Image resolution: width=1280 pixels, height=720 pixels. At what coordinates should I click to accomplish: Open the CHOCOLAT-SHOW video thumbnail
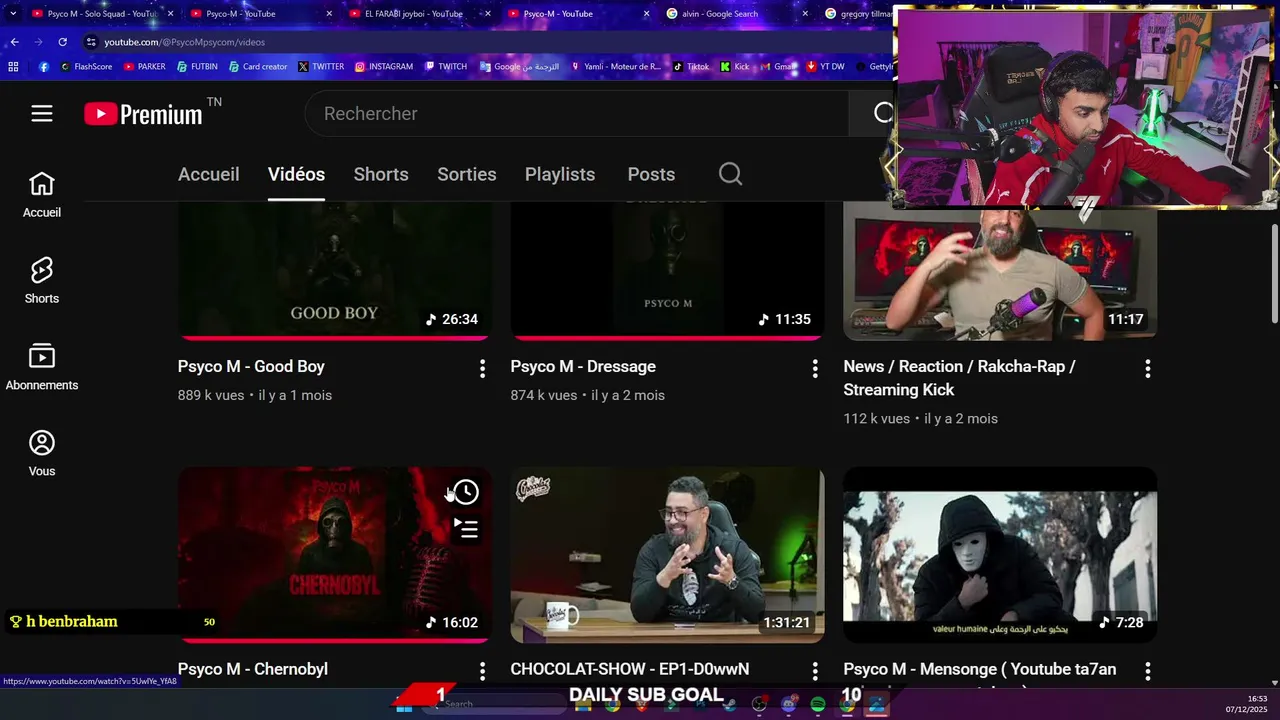point(667,555)
